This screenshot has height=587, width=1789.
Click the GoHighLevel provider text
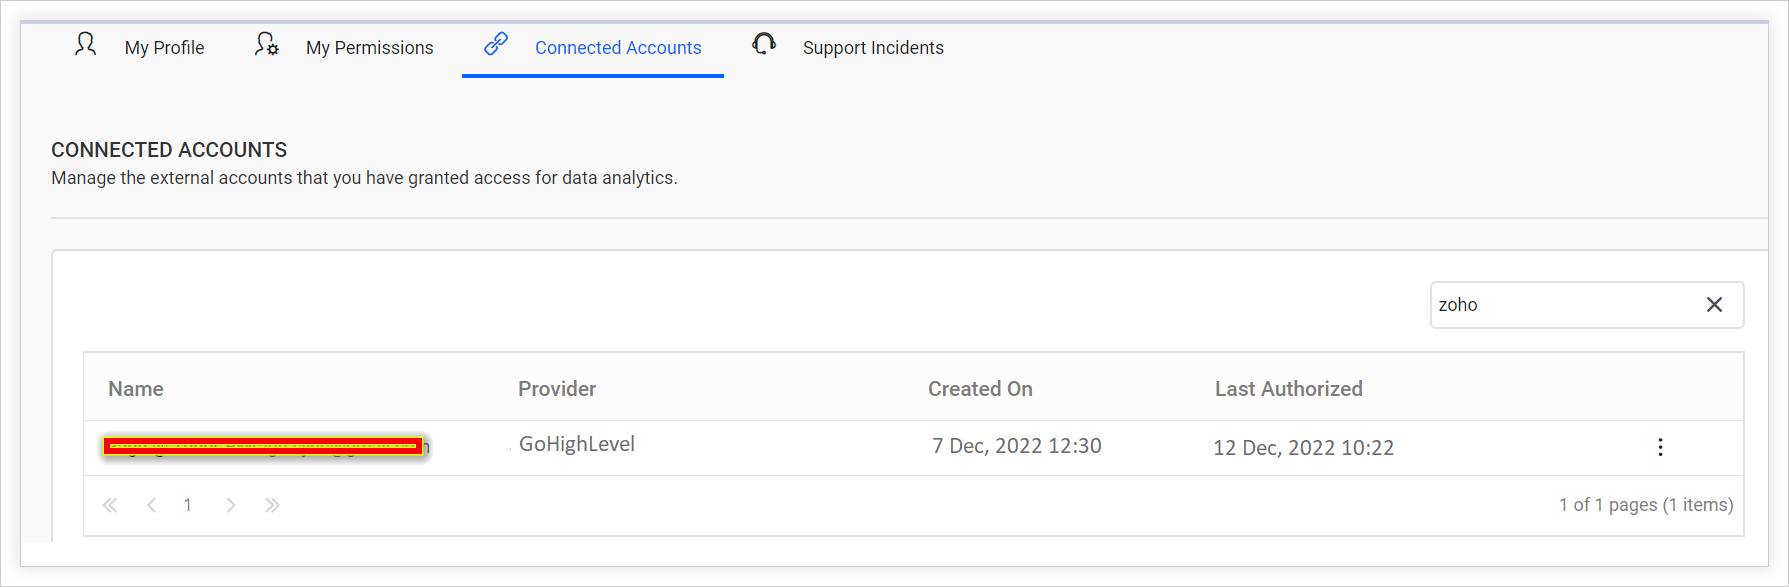click(577, 444)
